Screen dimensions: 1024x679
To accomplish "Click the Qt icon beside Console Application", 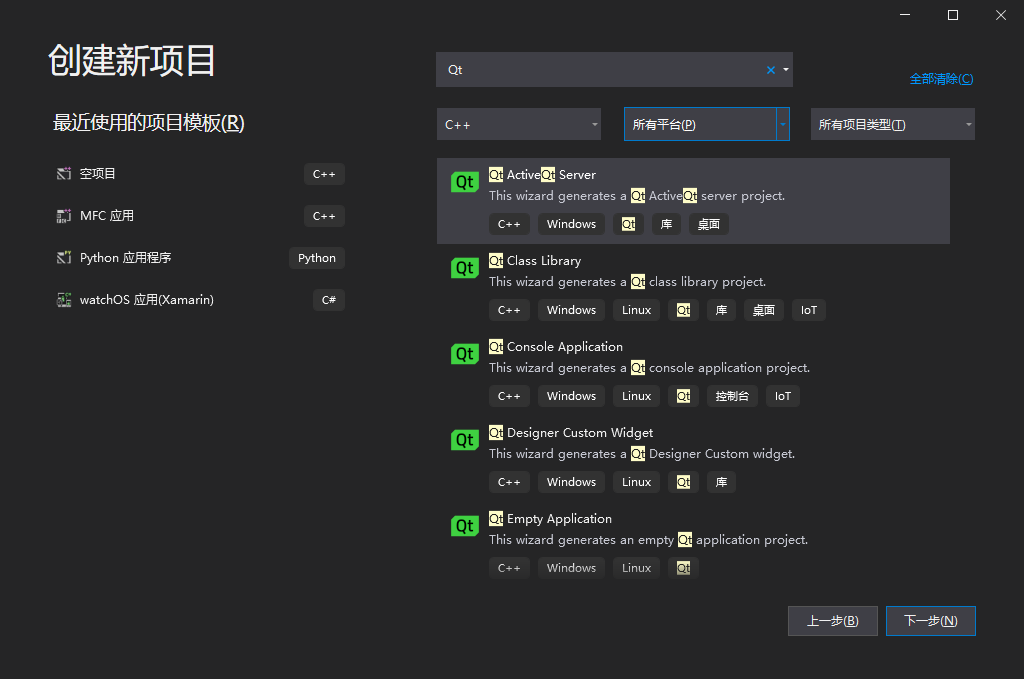I will click(x=464, y=354).
